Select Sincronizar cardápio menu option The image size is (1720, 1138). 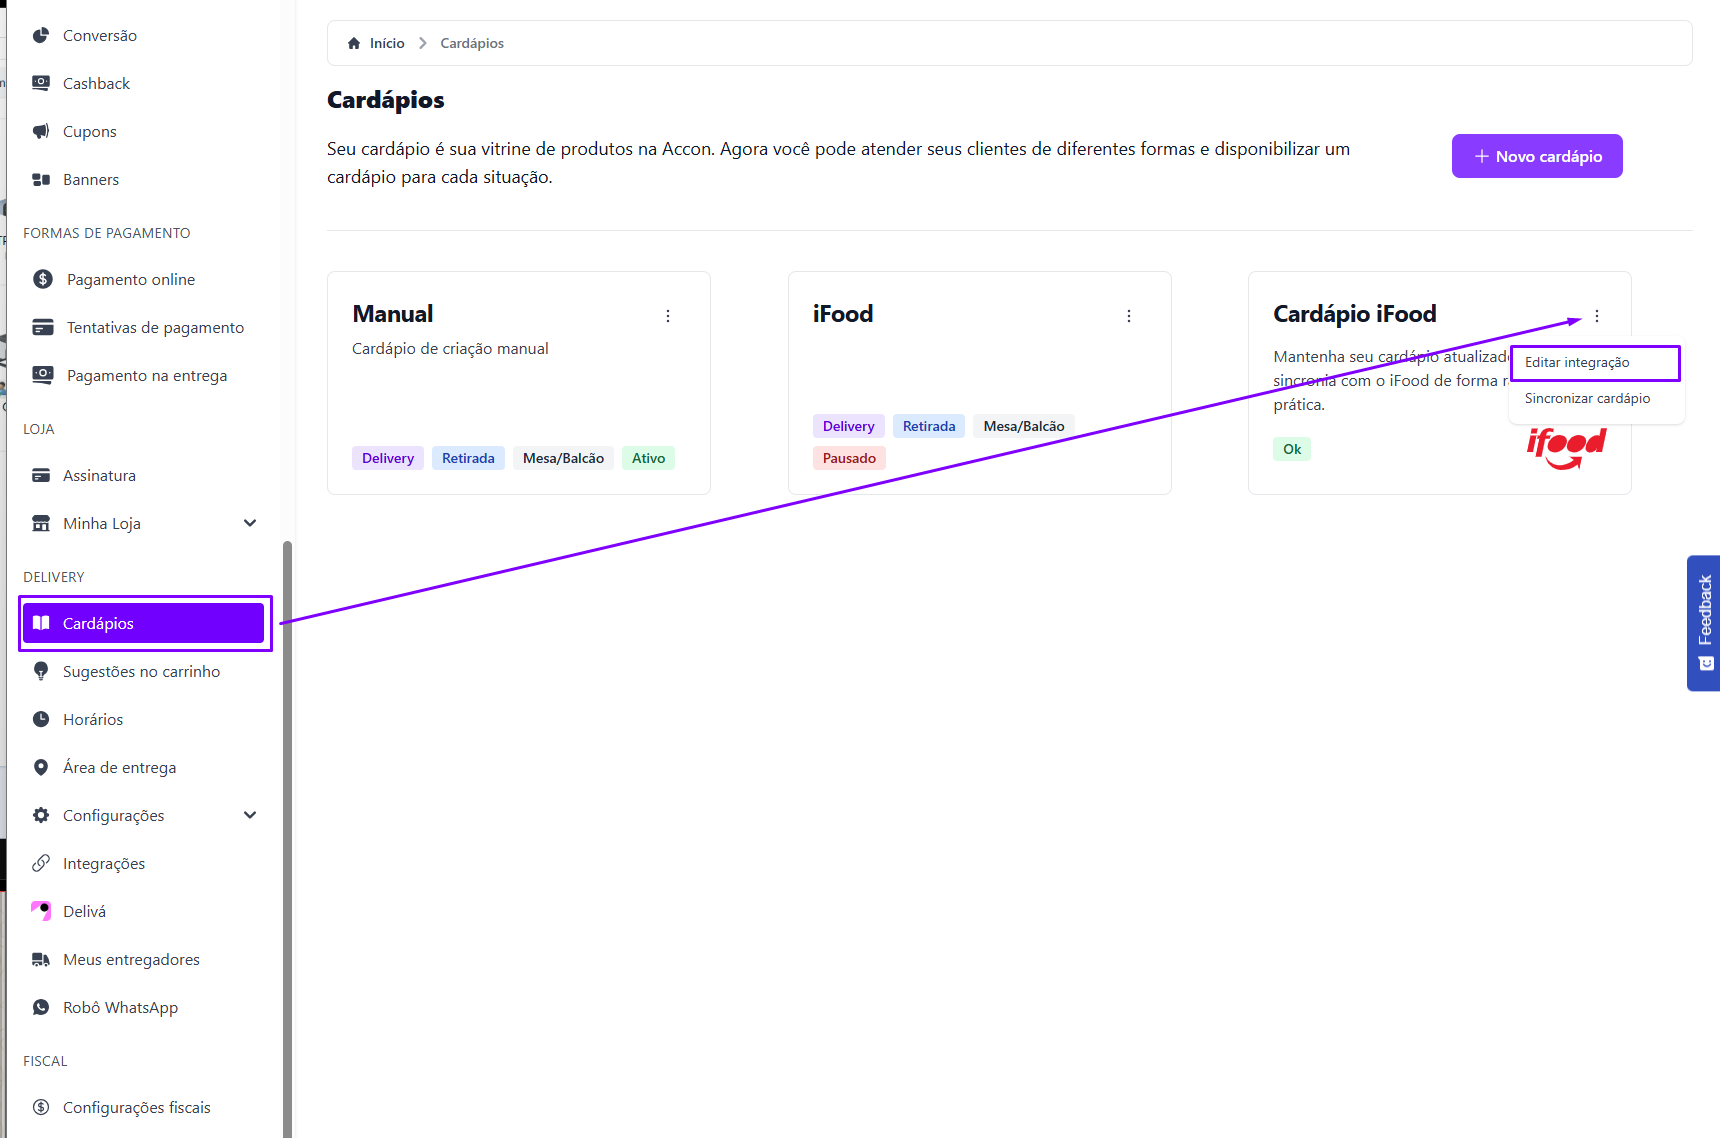tap(1587, 398)
